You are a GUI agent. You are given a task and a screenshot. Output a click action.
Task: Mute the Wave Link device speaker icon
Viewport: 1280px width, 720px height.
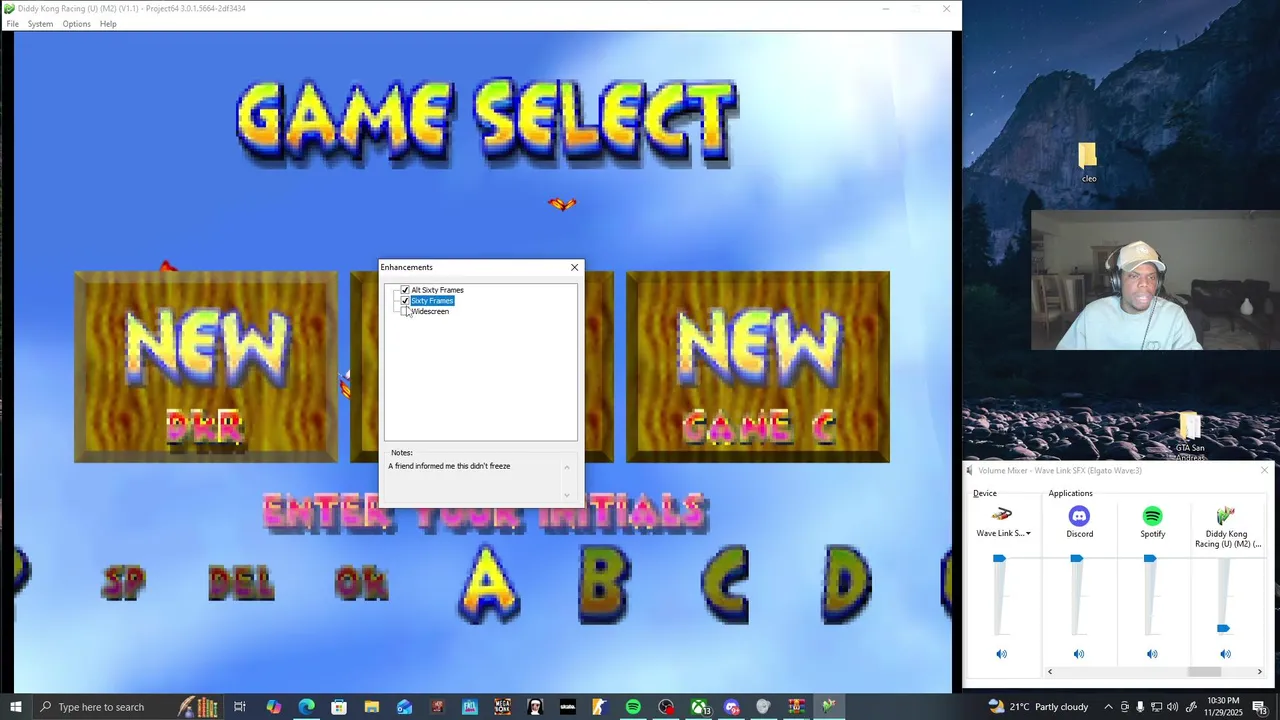[1001, 654]
